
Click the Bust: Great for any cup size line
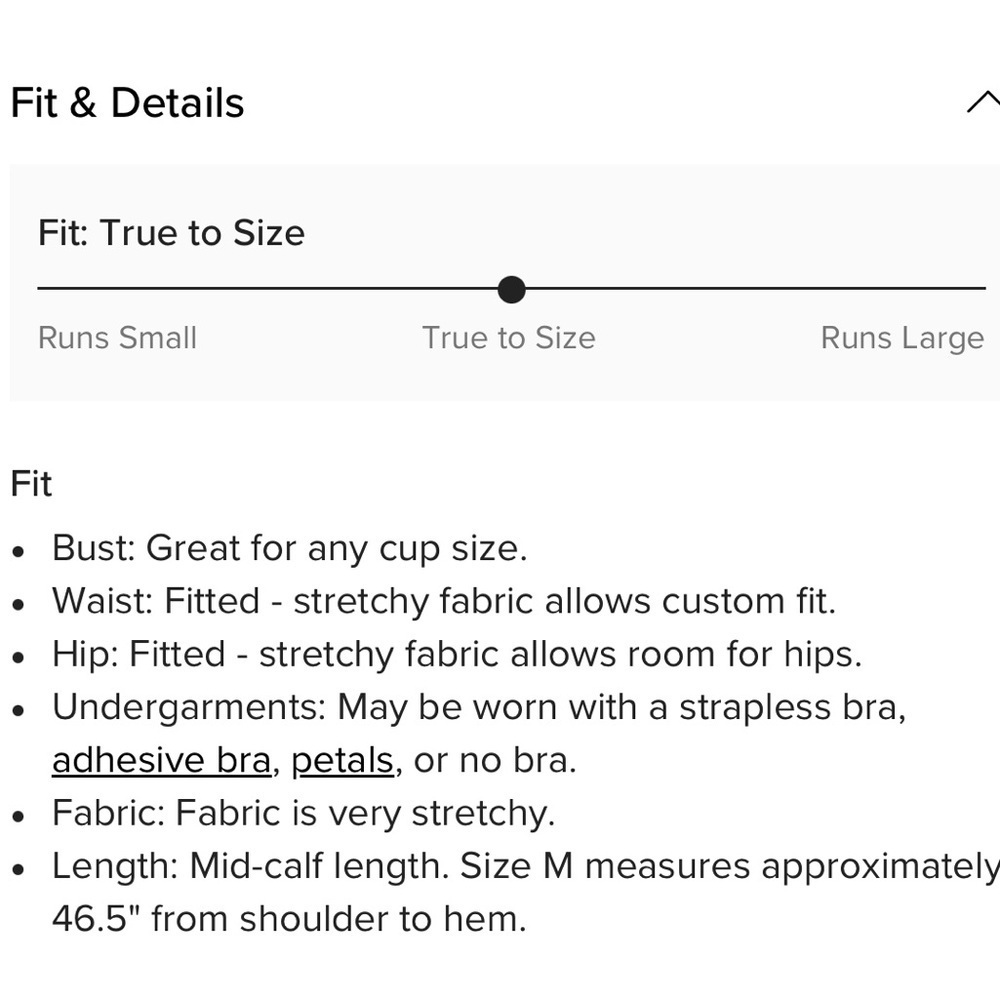pyautogui.click(x=290, y=548)
